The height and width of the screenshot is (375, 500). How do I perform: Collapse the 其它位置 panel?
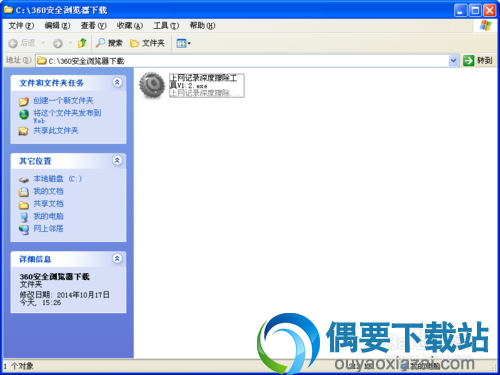(117, 160)
